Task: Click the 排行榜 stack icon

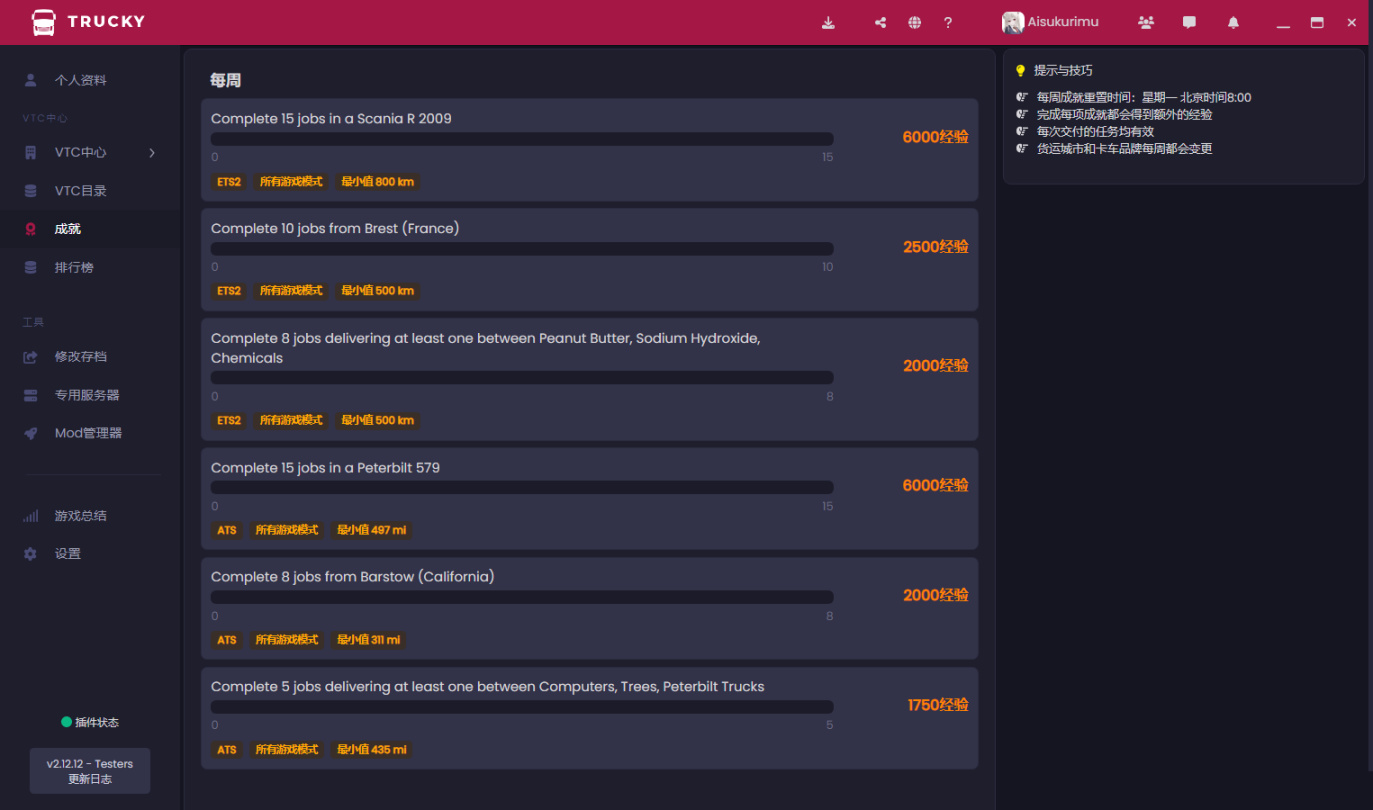Action: 31,268
